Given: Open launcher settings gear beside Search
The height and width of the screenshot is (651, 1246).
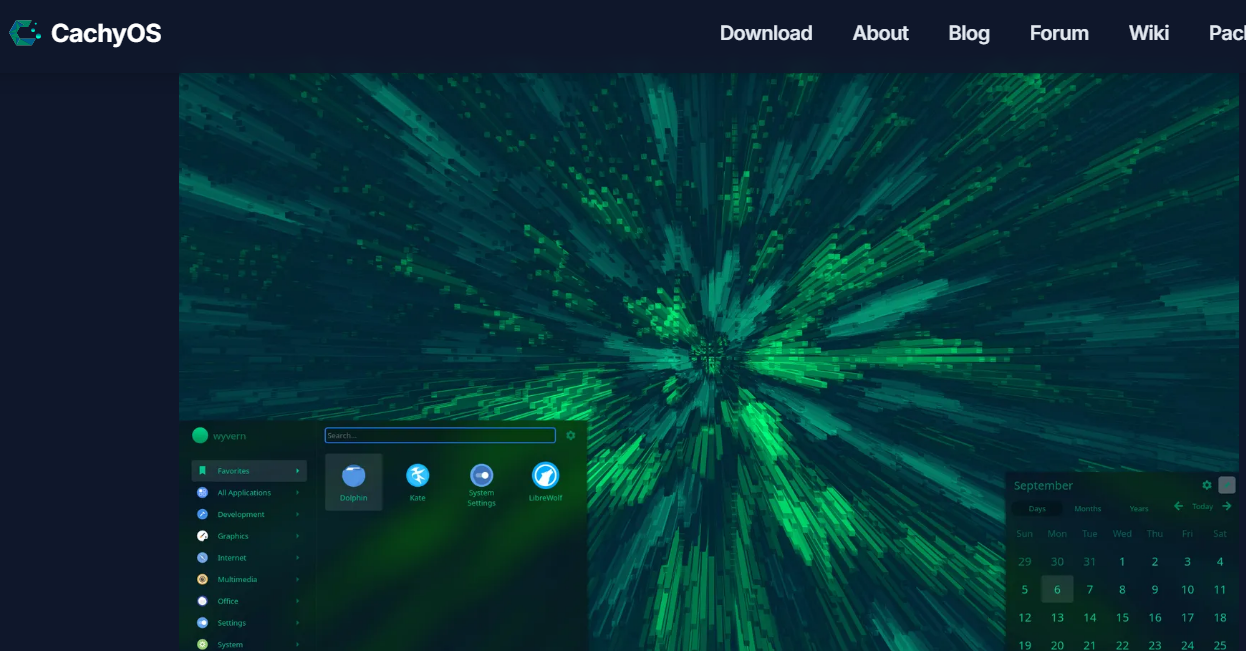Looking at the screenshot, I should [571, 435].
